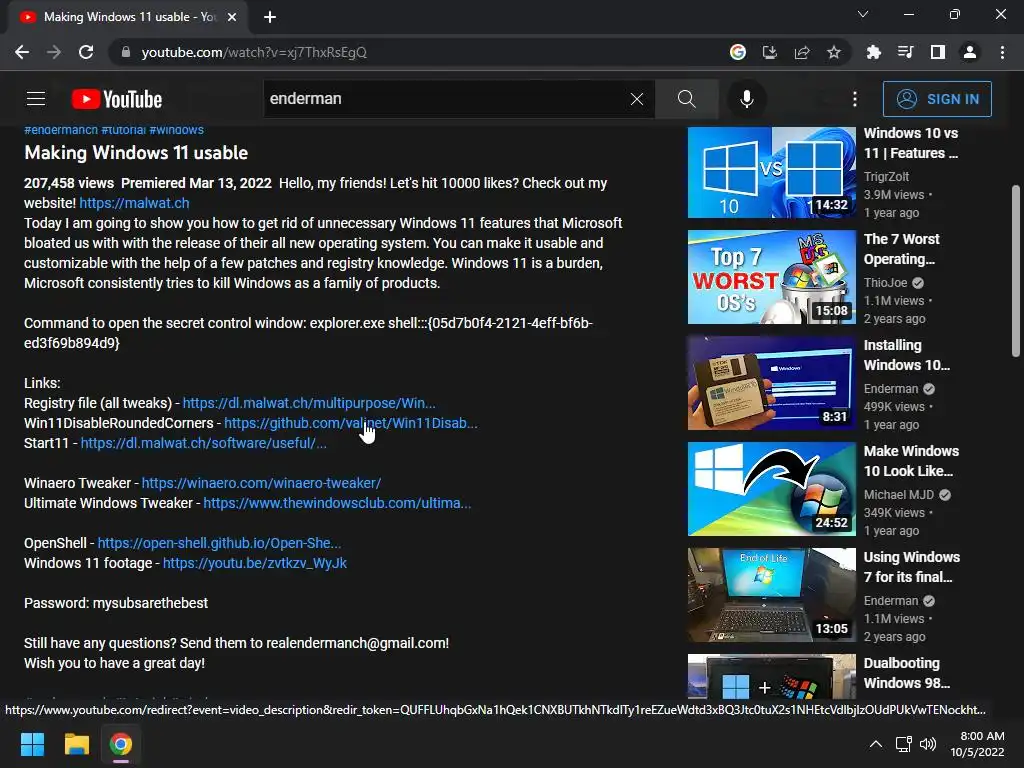
Task: Click the Michael MJD channel name
Action: coord(899,495)
